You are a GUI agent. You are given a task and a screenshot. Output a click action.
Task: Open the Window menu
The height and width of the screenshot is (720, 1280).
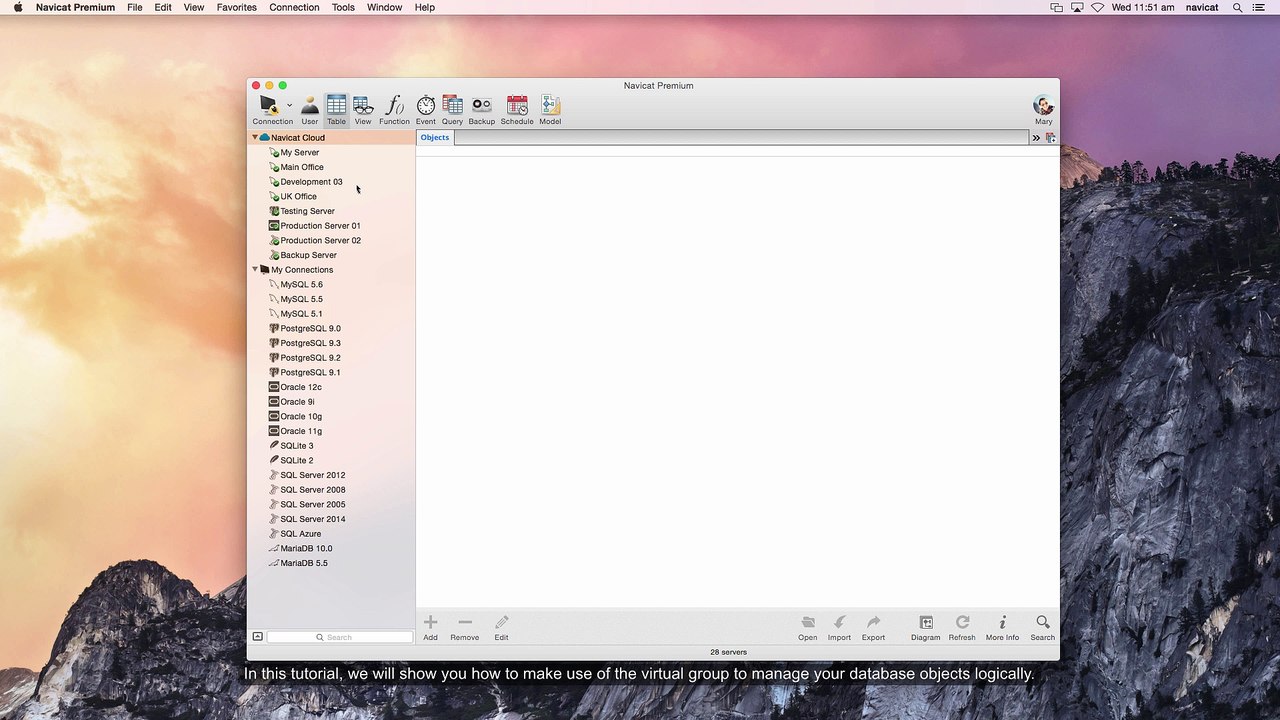coord(385,7)
